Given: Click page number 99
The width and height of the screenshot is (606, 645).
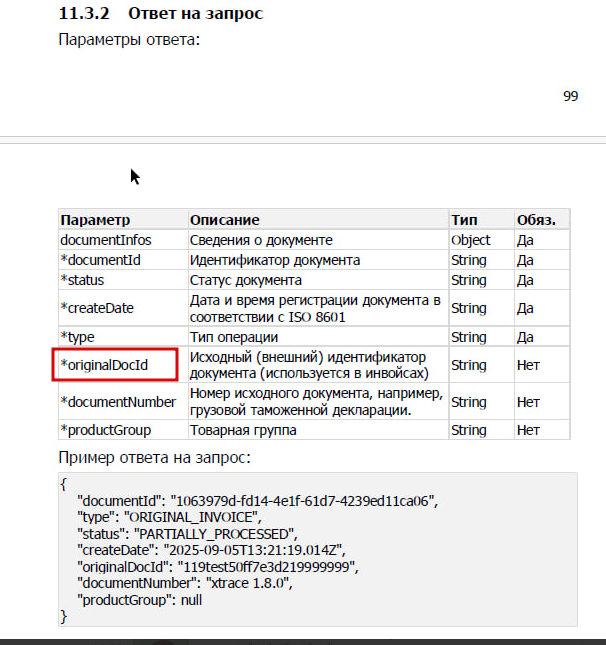Looking at the screenshot, I should [571, 96].
